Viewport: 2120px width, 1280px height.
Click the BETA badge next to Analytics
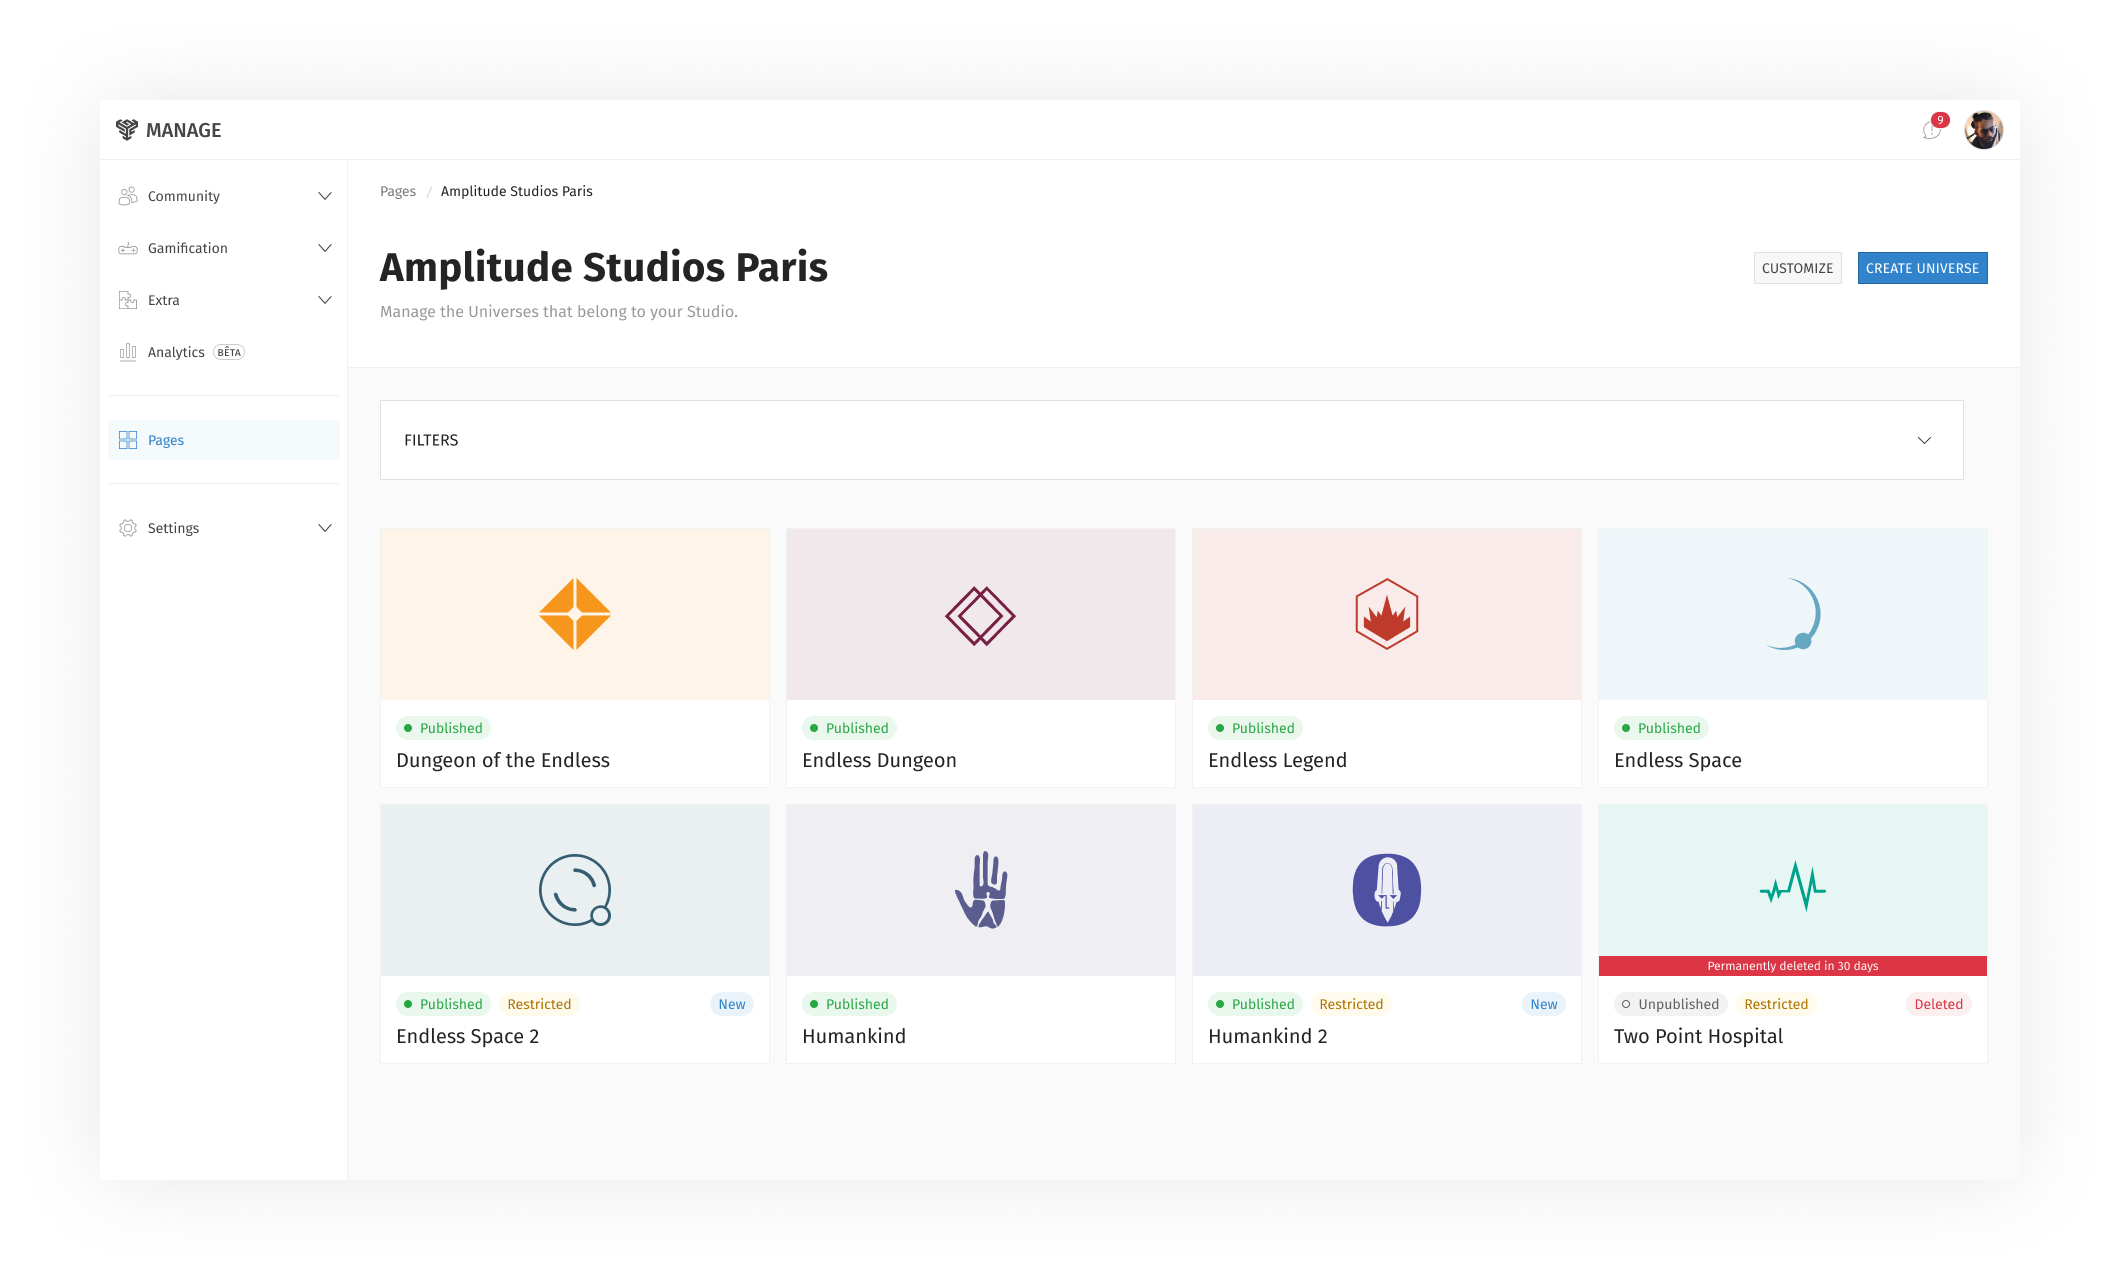click(229, 352)
